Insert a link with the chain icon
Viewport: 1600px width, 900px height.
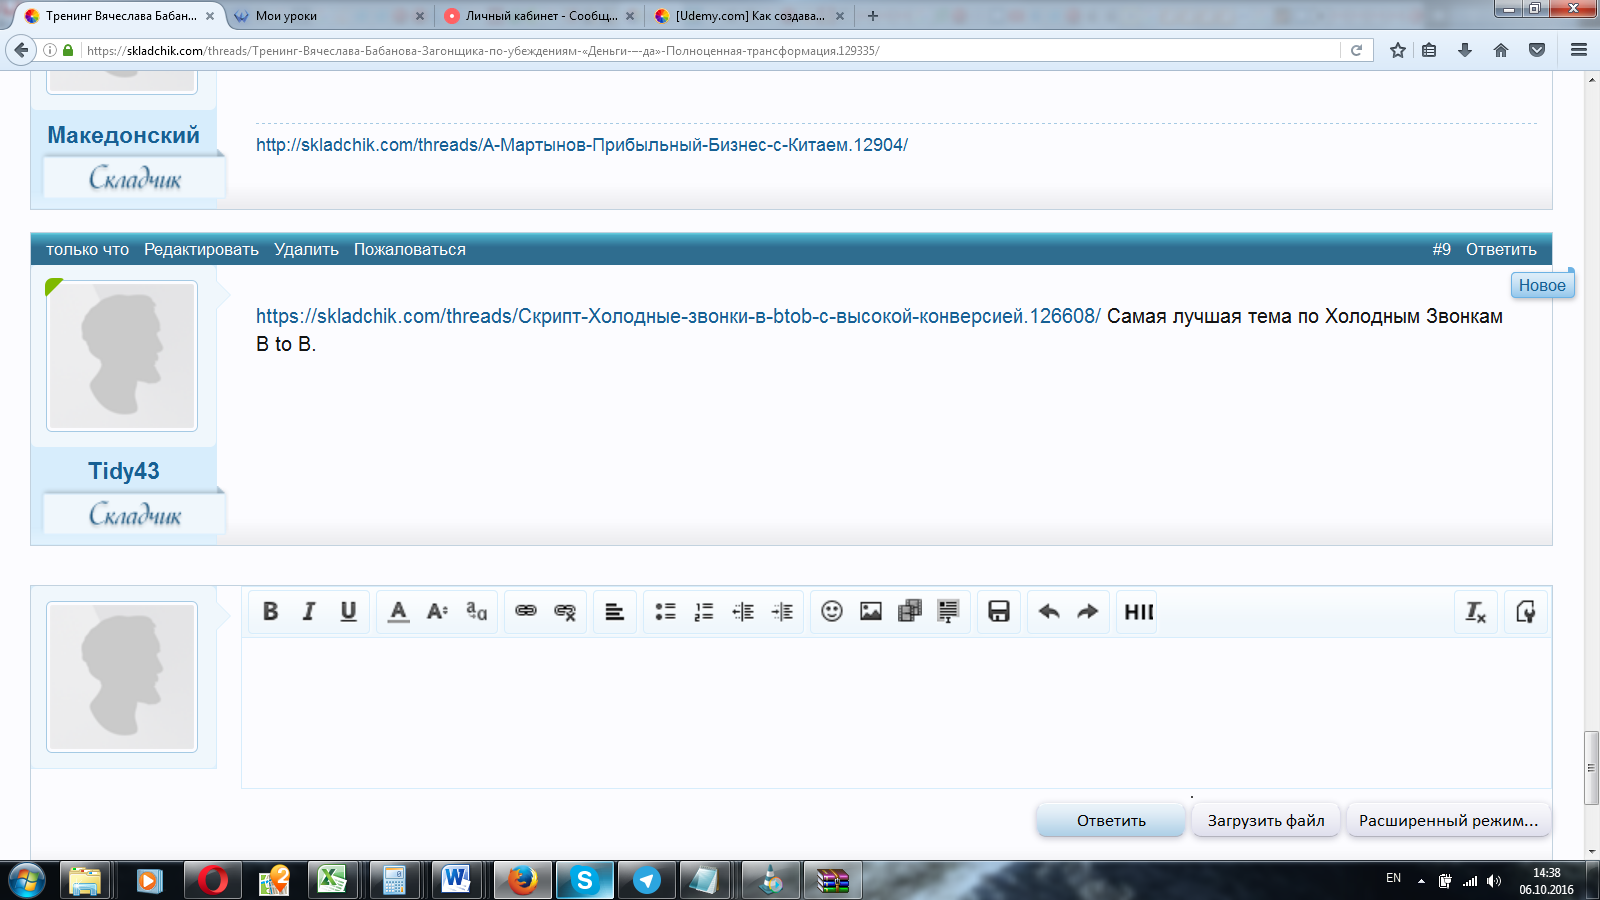(526, 611)
